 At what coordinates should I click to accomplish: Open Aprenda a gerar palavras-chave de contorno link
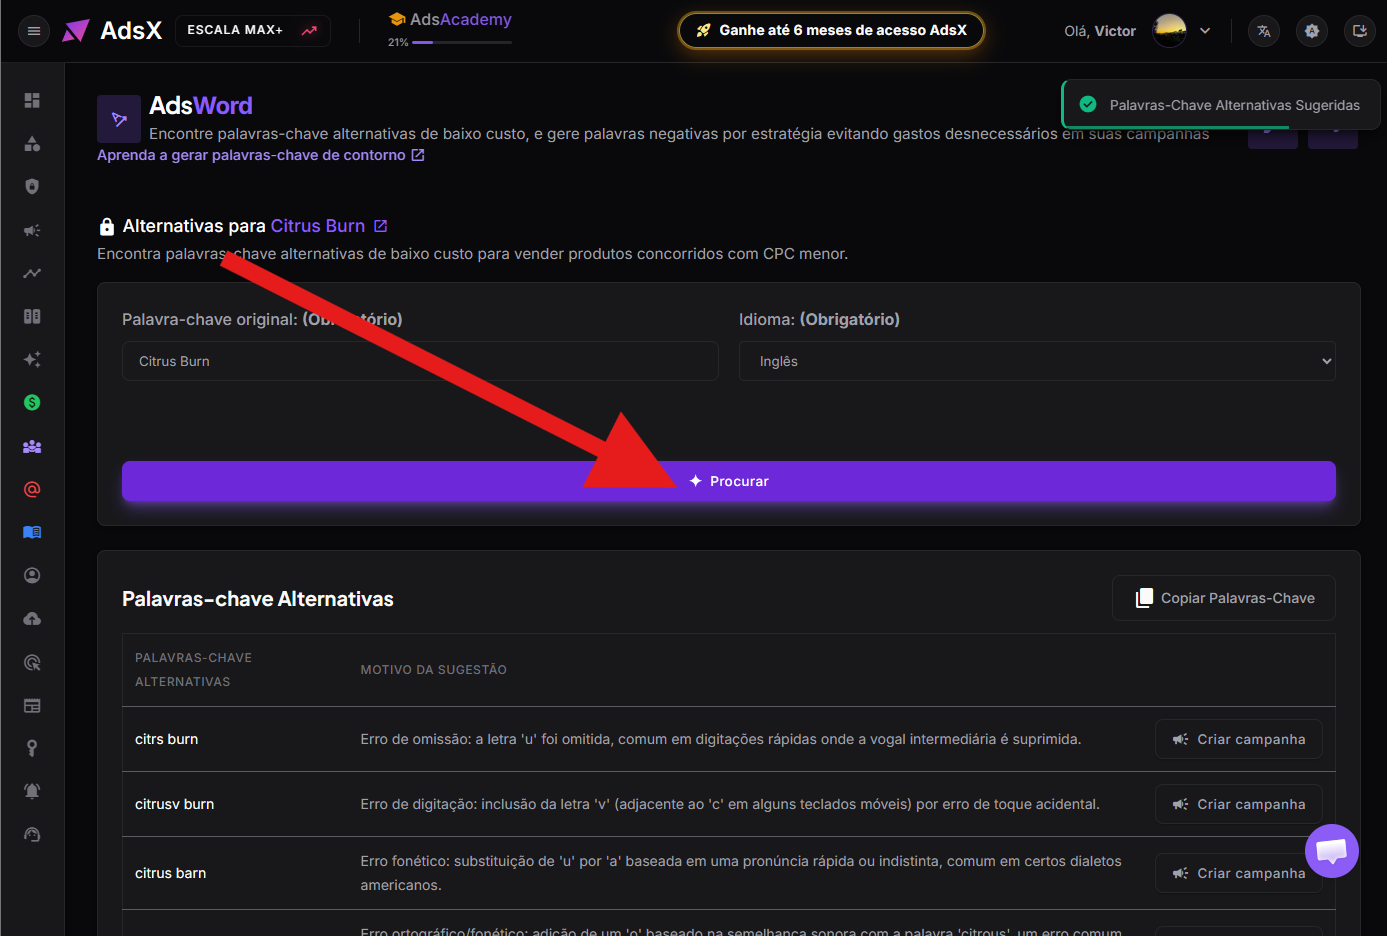[261, 155]
